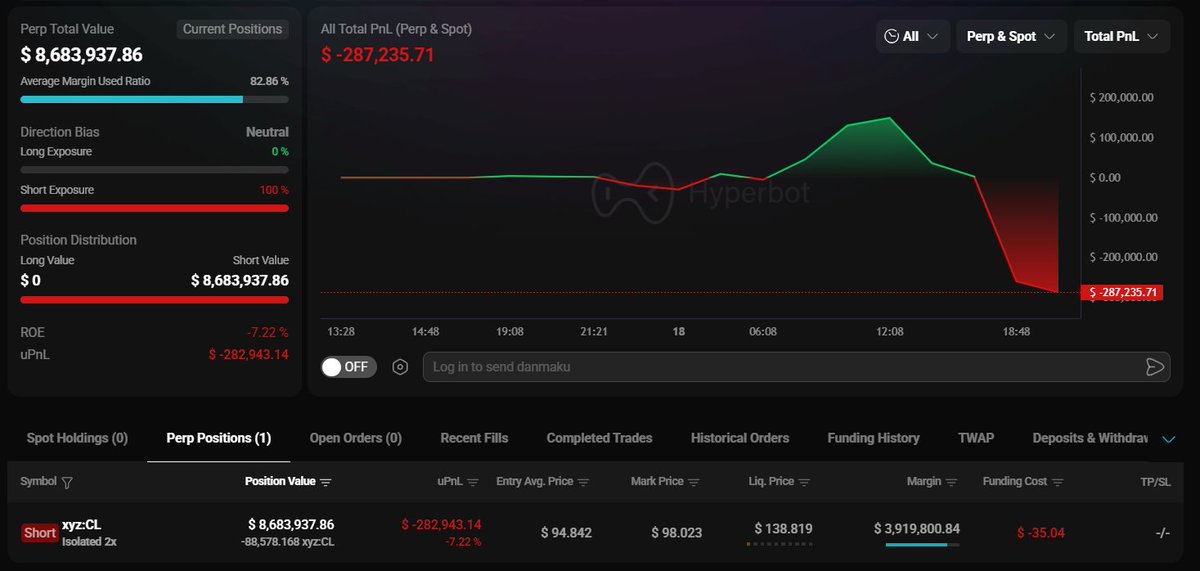Click the -287,235.71 chart price label
This screenshot has width=1200, height=571.
[x=1122, y=293]
